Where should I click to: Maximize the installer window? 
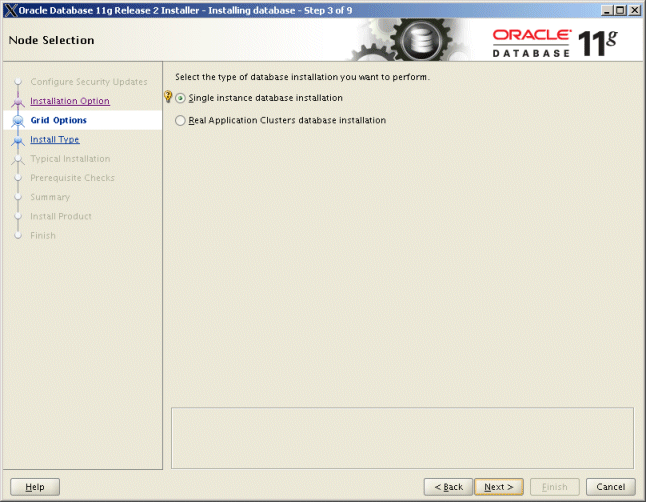620,10
